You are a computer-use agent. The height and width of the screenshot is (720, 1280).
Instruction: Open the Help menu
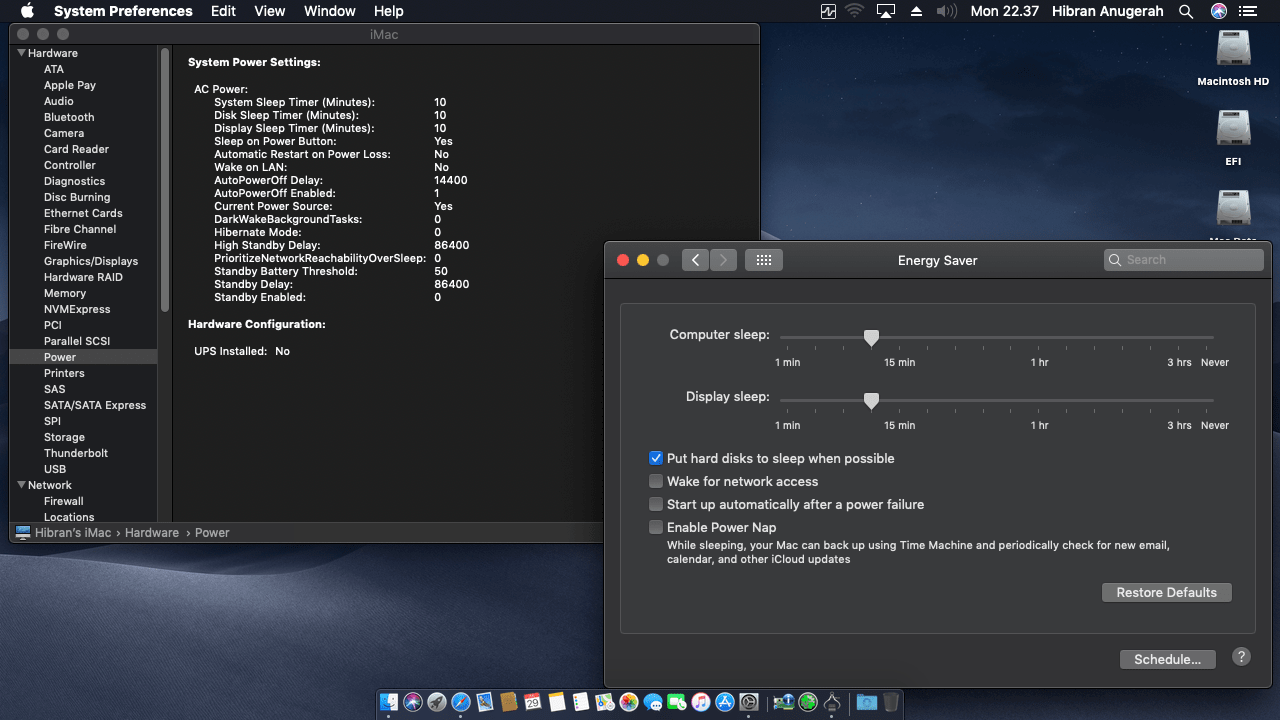388,11
